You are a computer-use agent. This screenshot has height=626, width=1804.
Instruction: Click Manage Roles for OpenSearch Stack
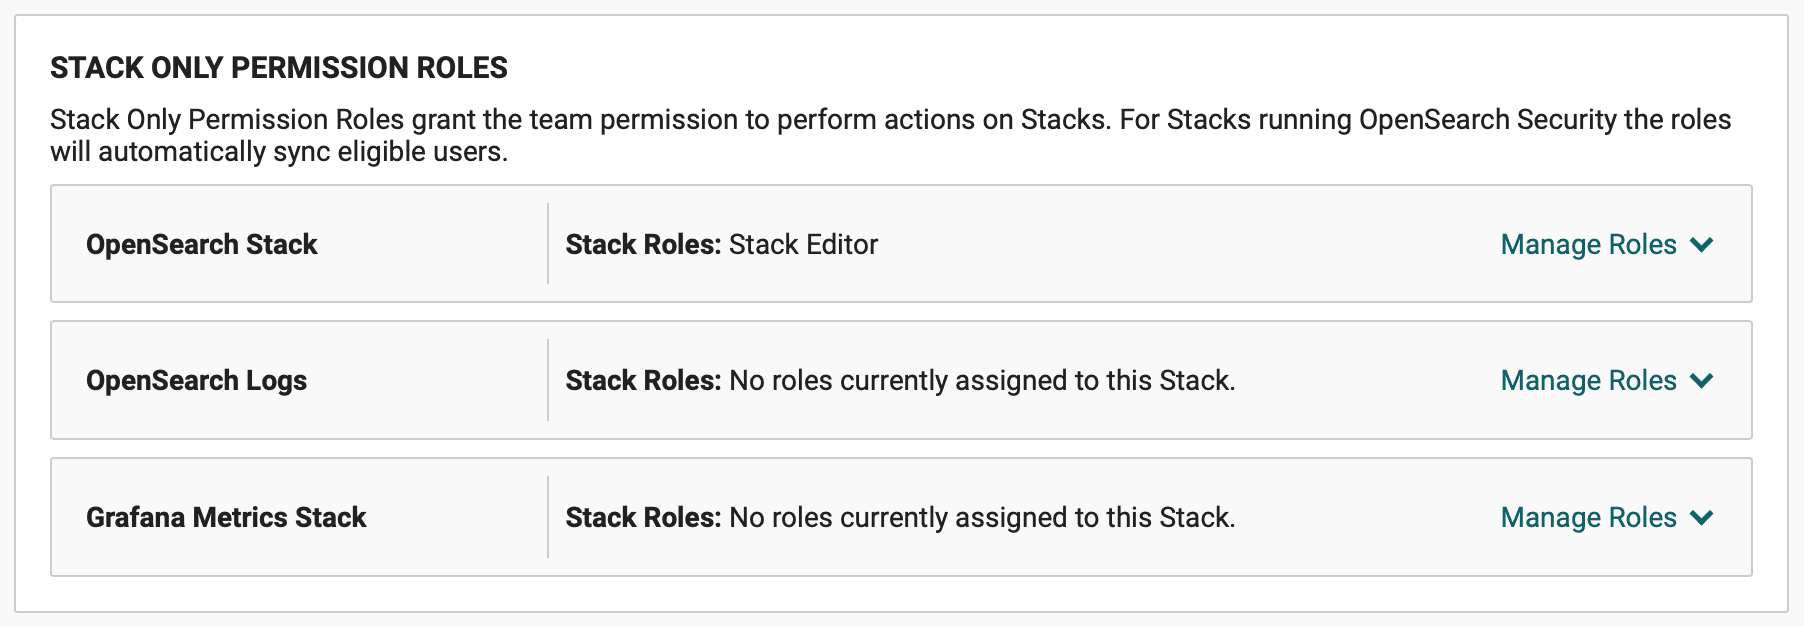[1588, 244]
